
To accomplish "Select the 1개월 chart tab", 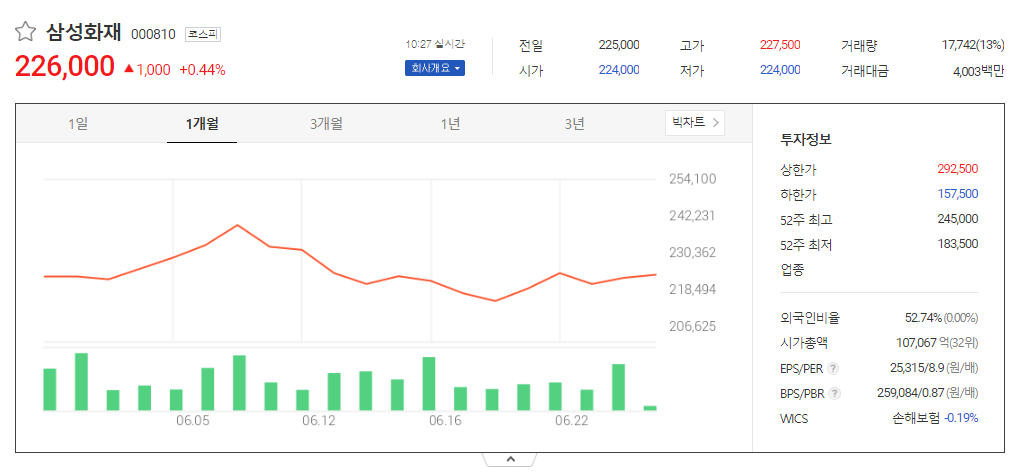I will (202, 124).
